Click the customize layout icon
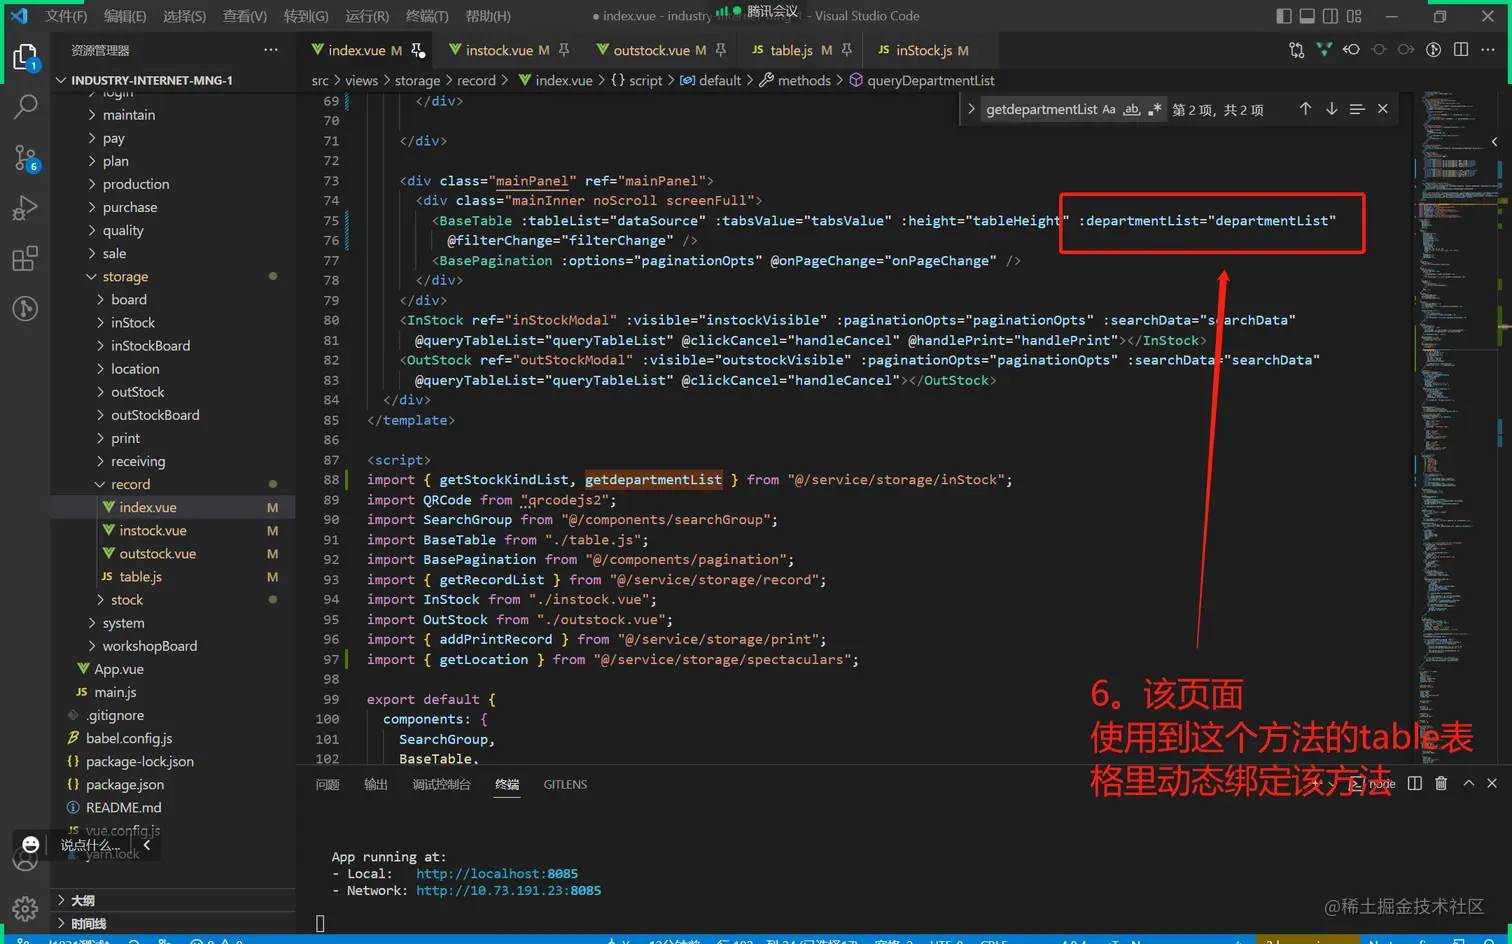 (x=1354, y=16)
